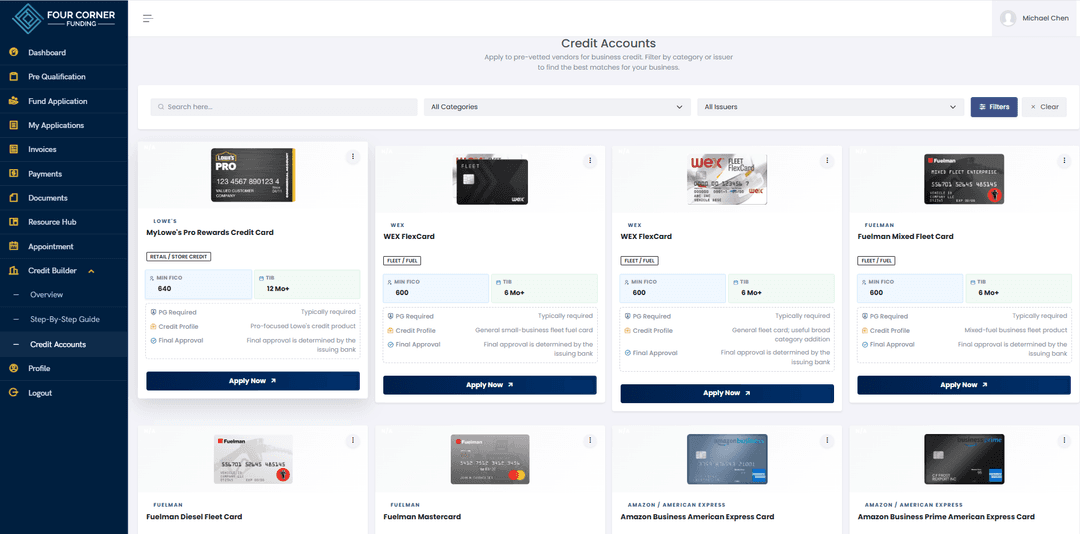Click Michael Chen's avatar icon

pos(1008,19)
